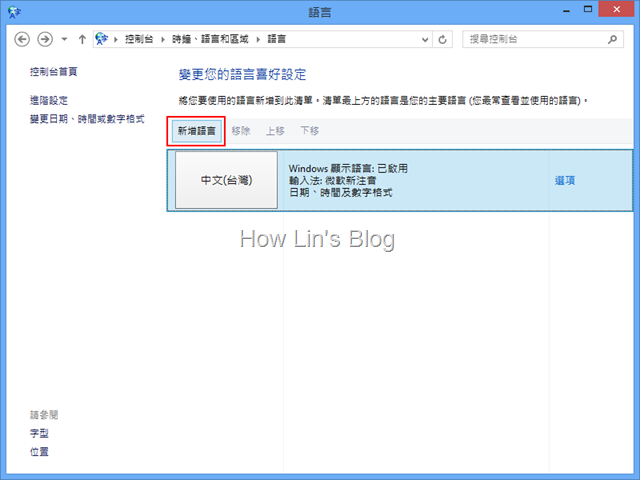Click the 下移 toolbar button
640x480 pixels.
[x=309, y=131]
